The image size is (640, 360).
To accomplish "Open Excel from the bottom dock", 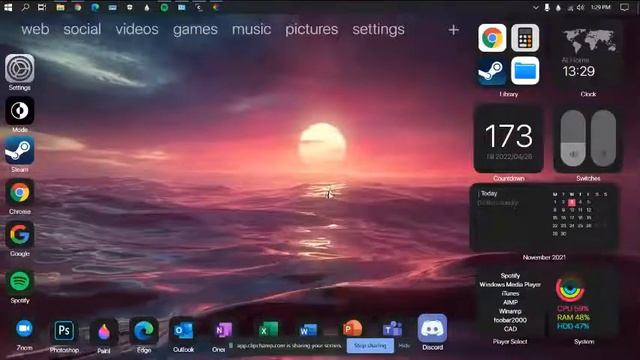I will pyautogui.click(x=268, y=330).
